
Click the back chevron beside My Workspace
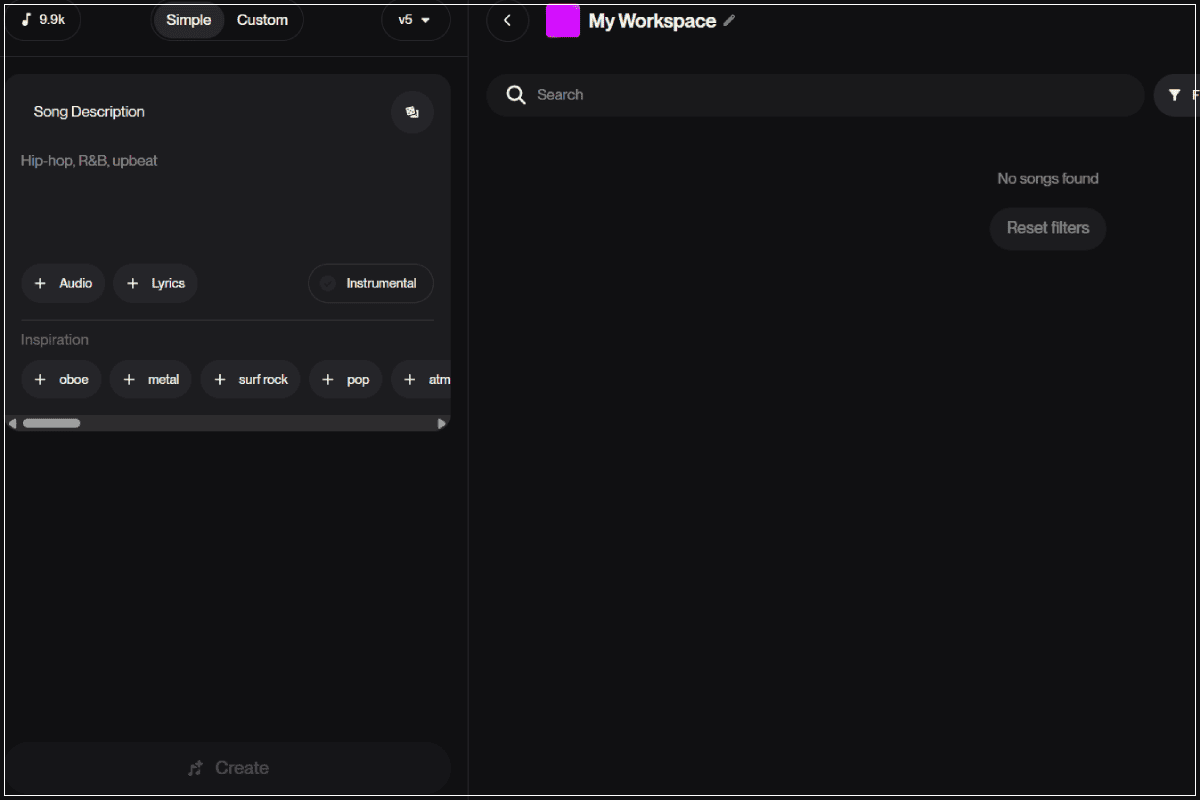coord(507,21)
